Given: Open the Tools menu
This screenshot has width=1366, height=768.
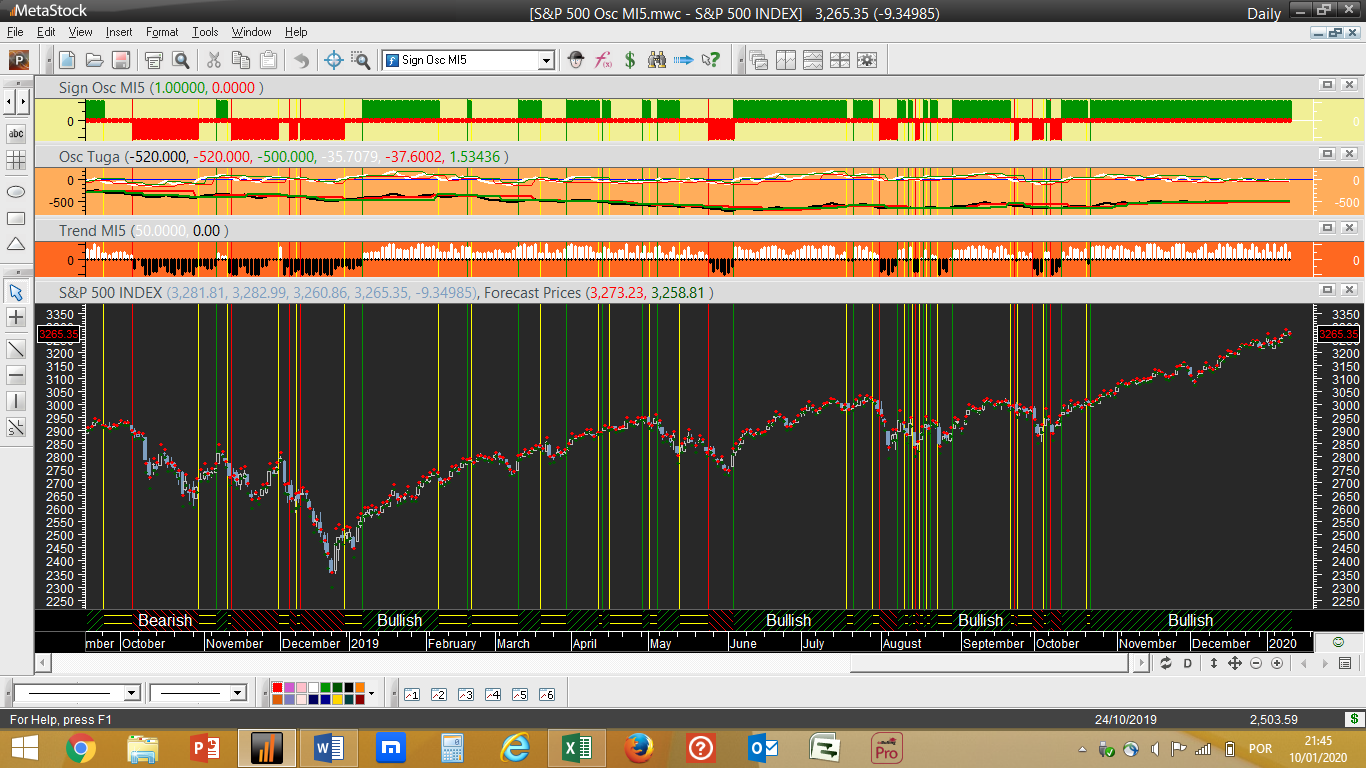Looking at the screenshot, I should point(205,32).
